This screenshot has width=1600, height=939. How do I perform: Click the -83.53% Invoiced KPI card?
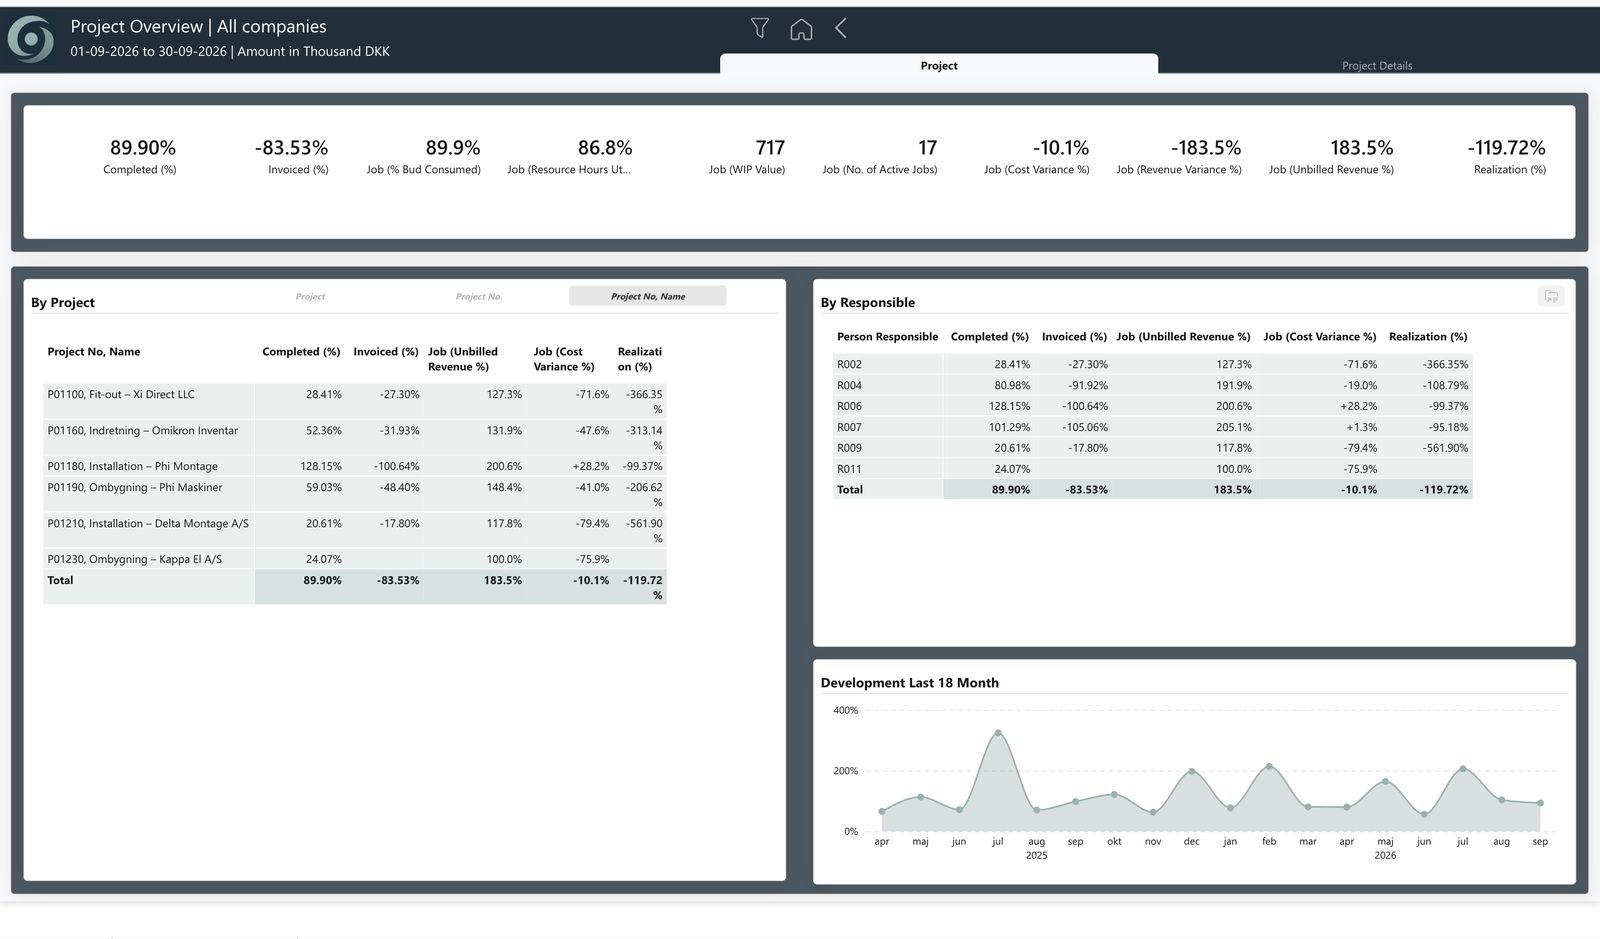(293, 156)
